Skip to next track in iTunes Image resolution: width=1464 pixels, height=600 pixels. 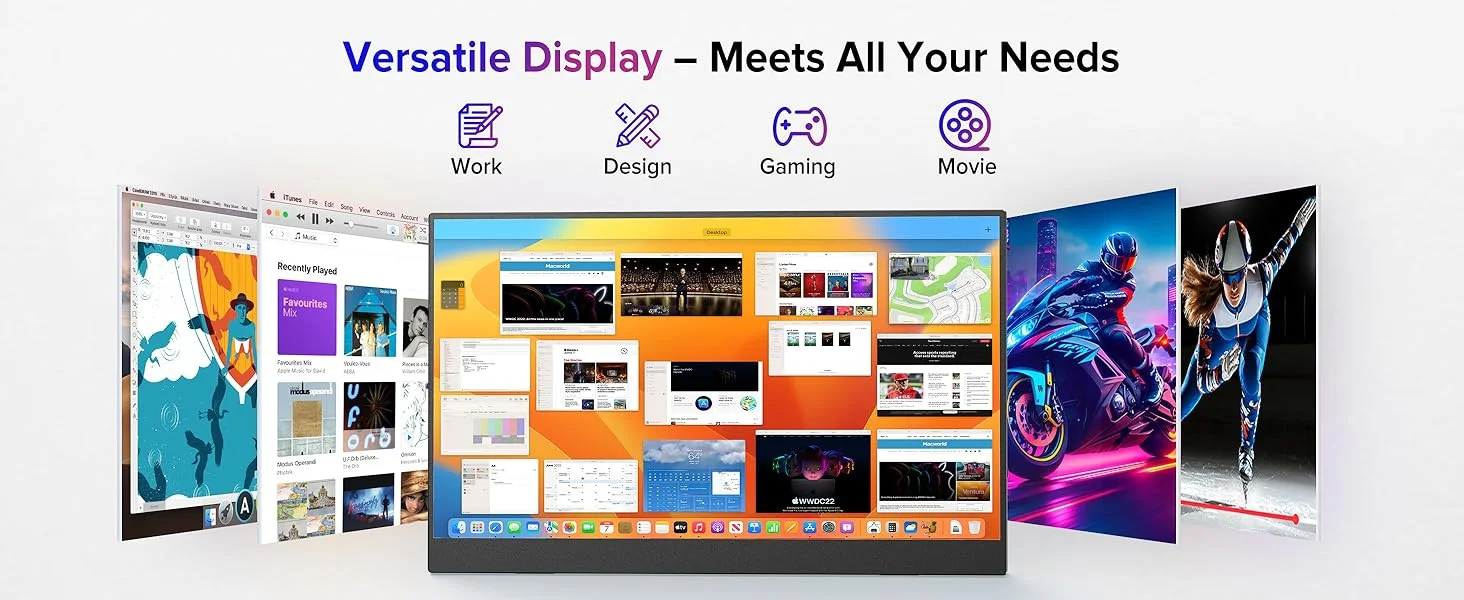(x=330, y=221)
